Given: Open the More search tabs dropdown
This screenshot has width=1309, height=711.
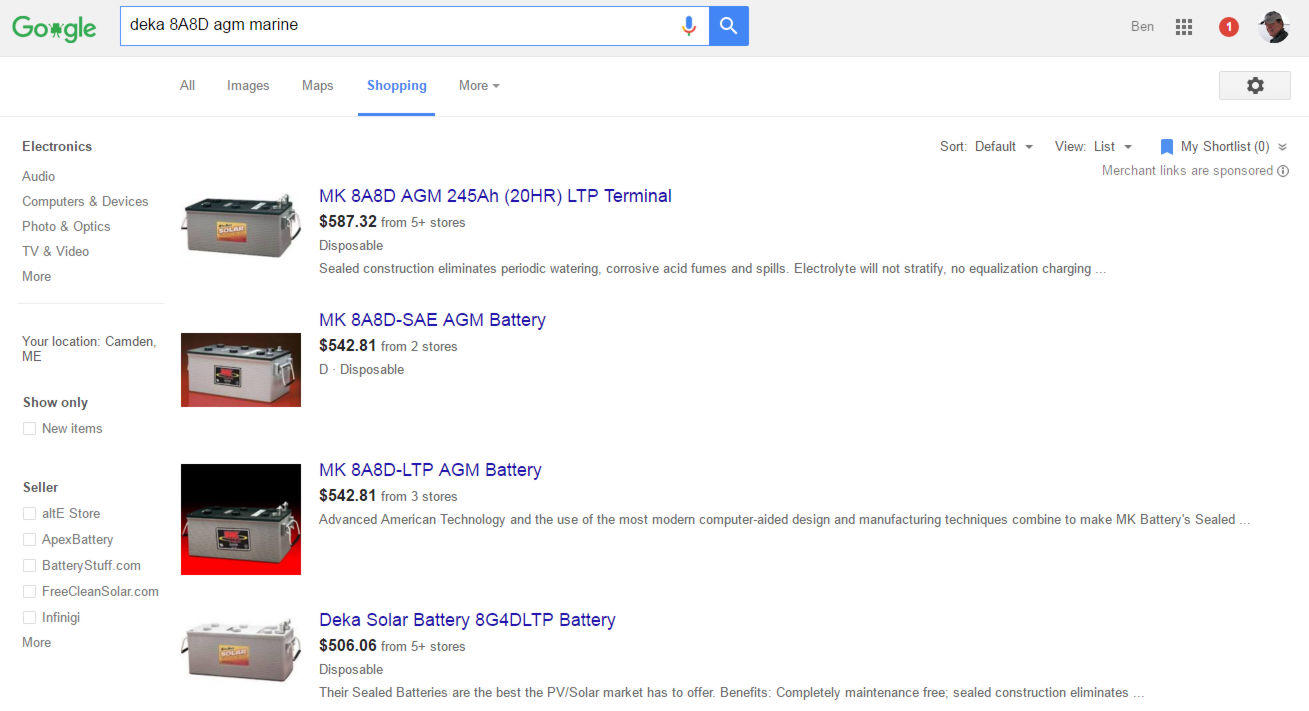Looking at the screenshot, I should [x=479, y=86].
